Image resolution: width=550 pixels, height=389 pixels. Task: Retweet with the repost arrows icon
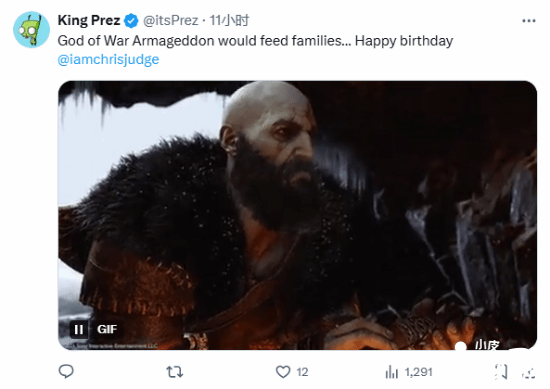[x=175, y=371]
